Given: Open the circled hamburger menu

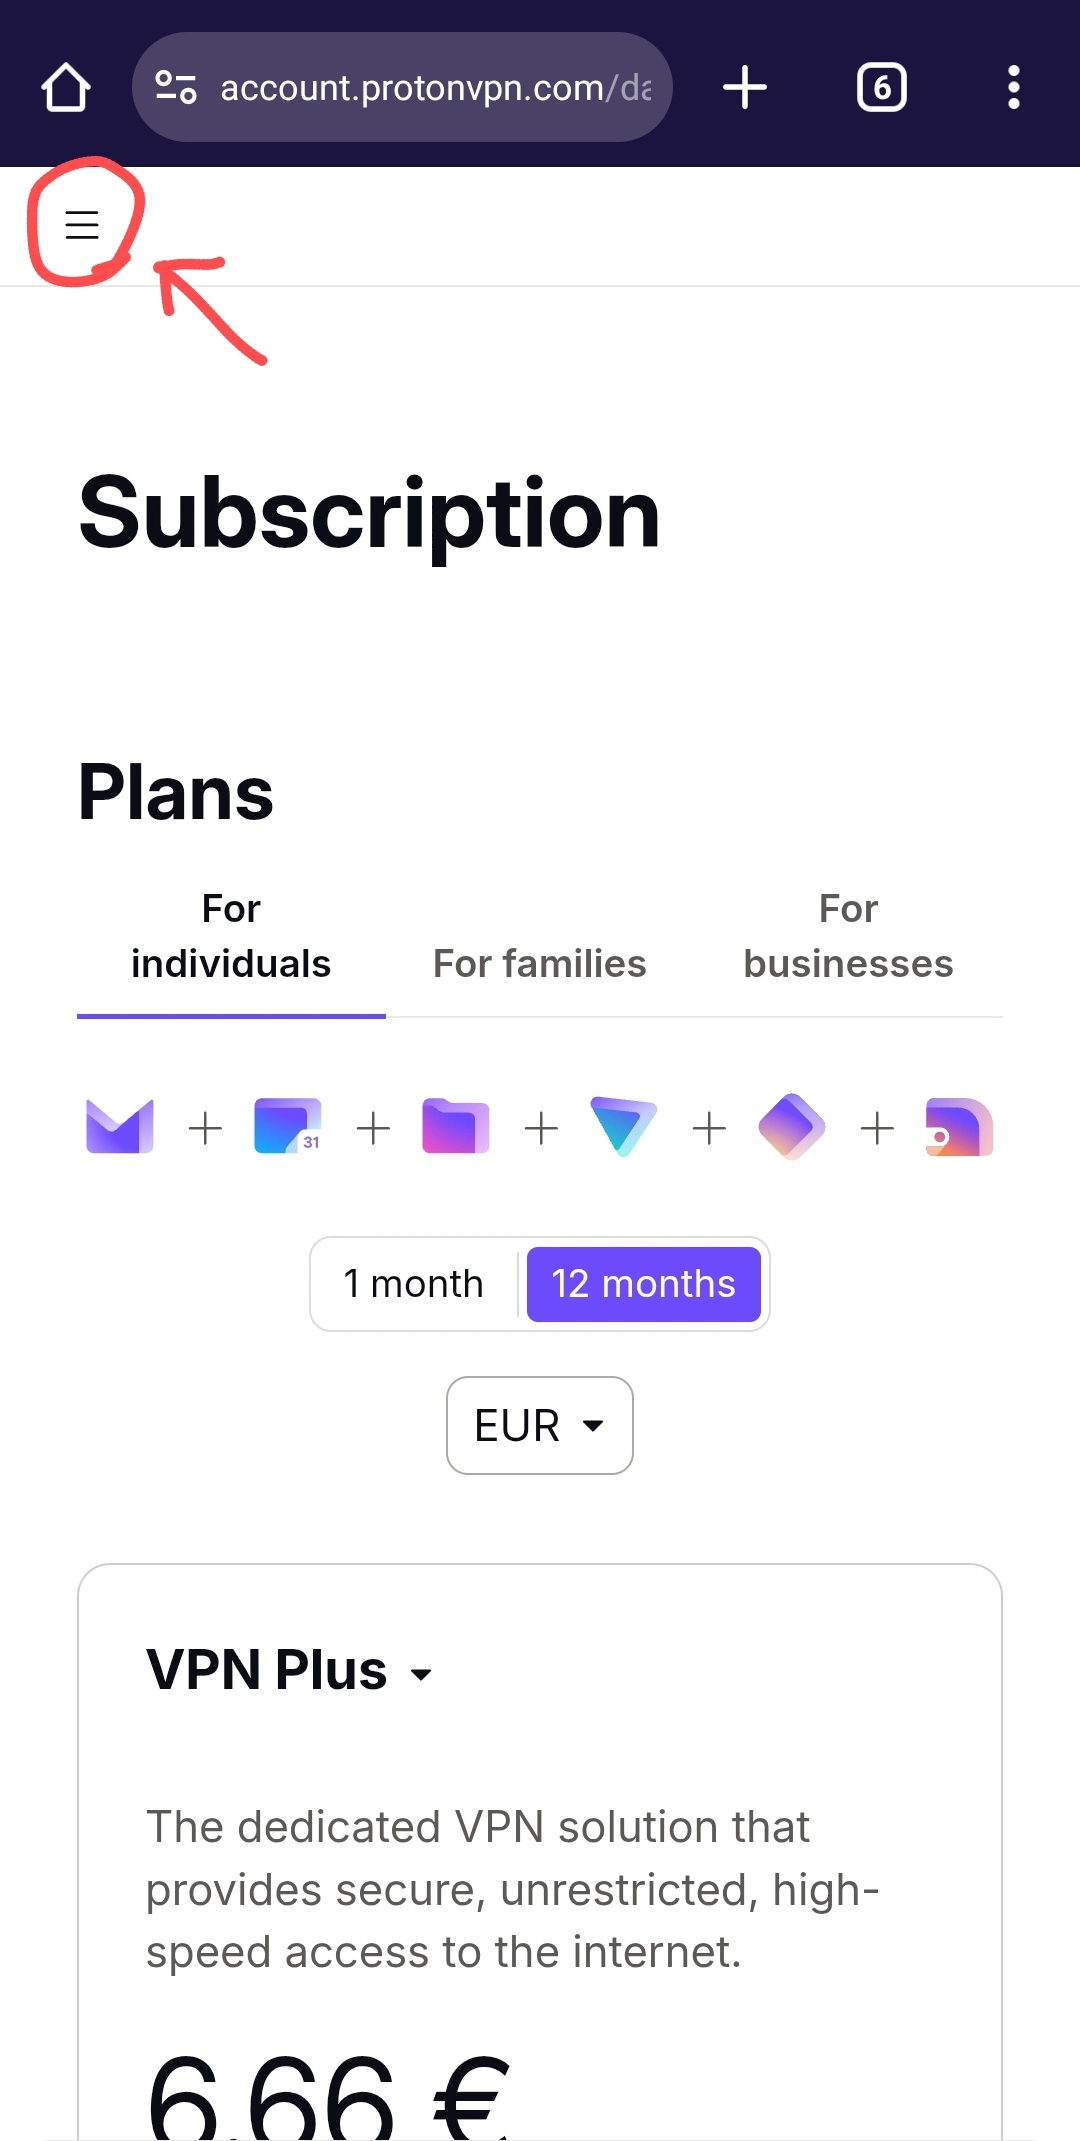Looking at the screenshot, I should [82, 225].
